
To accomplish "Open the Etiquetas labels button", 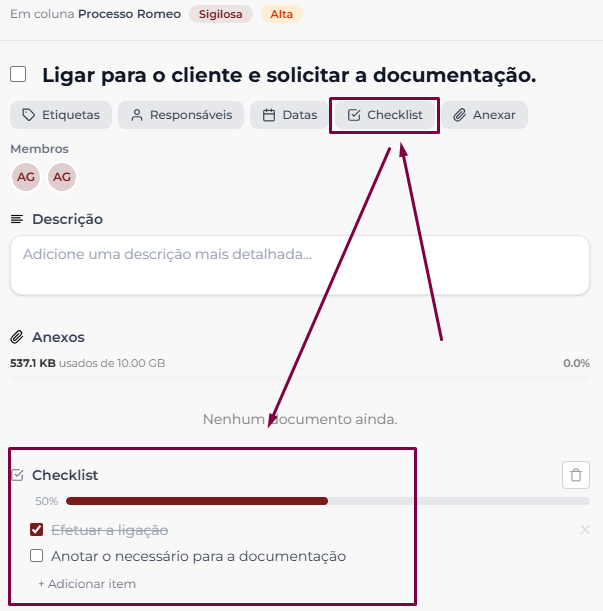I will [x=61, y=115].
